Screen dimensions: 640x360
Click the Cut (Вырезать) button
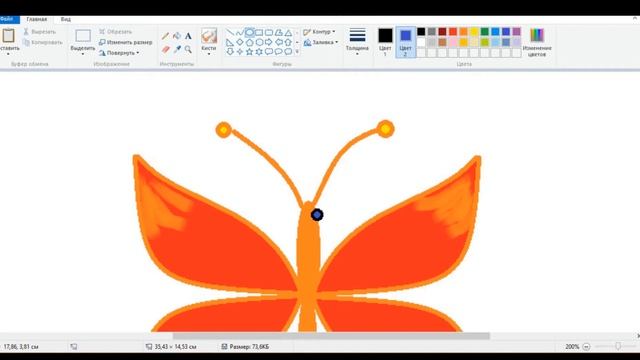pos(40,31)
